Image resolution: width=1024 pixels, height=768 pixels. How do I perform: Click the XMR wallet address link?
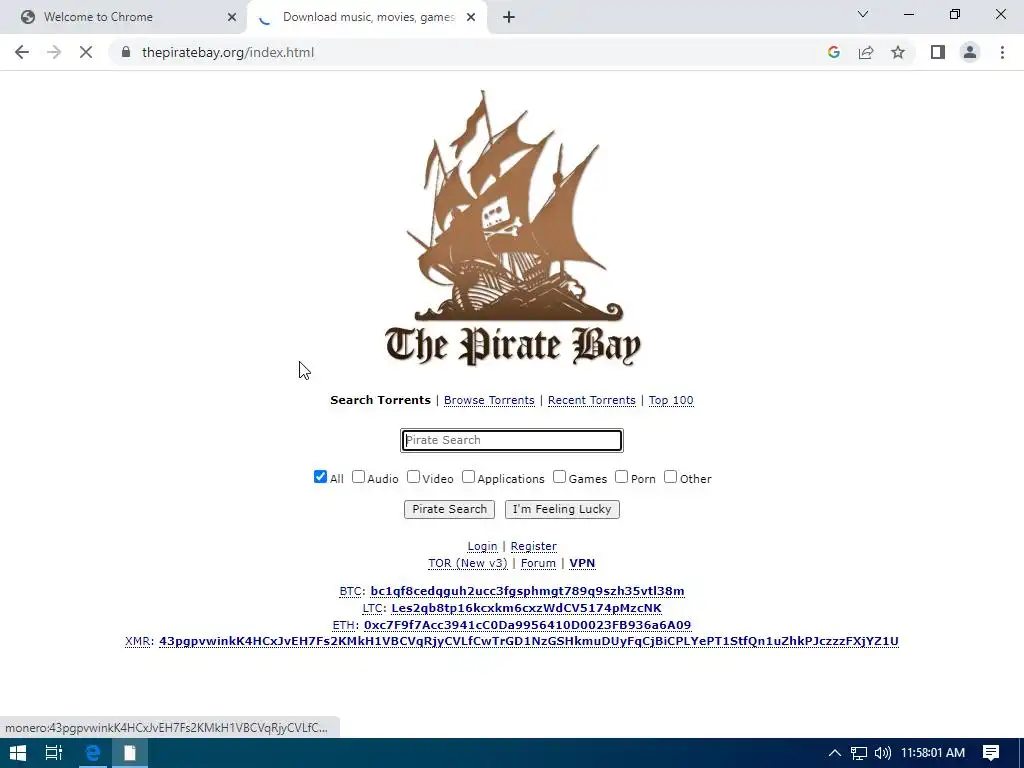click(x=529, y=641)
